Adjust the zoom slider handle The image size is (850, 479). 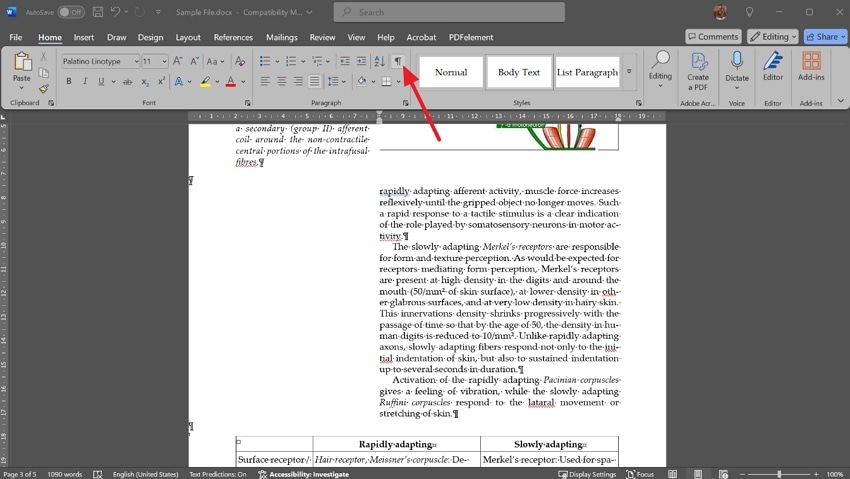(779, 474)
